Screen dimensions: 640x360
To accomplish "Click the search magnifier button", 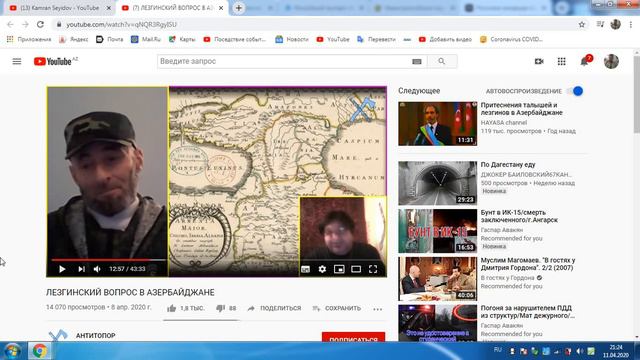I will tap(442, 61).
